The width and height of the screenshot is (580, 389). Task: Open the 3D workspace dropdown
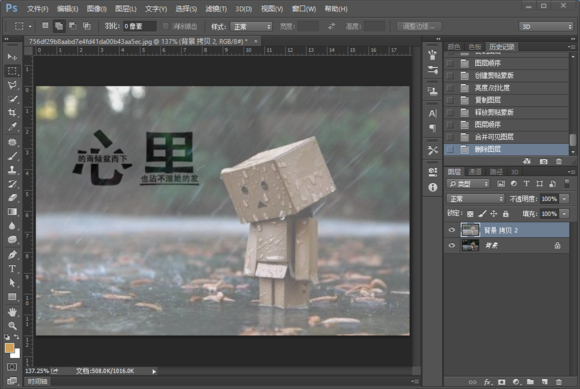coord(546,27)
